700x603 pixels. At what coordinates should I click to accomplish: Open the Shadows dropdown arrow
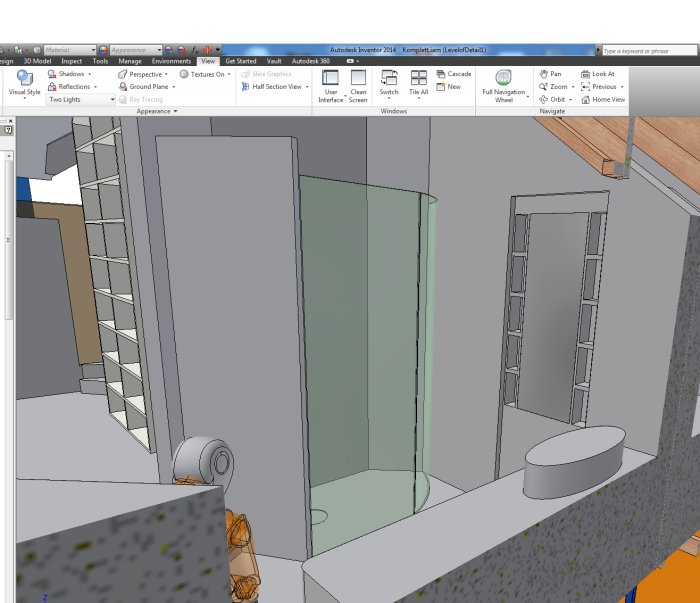coord(90,74)
